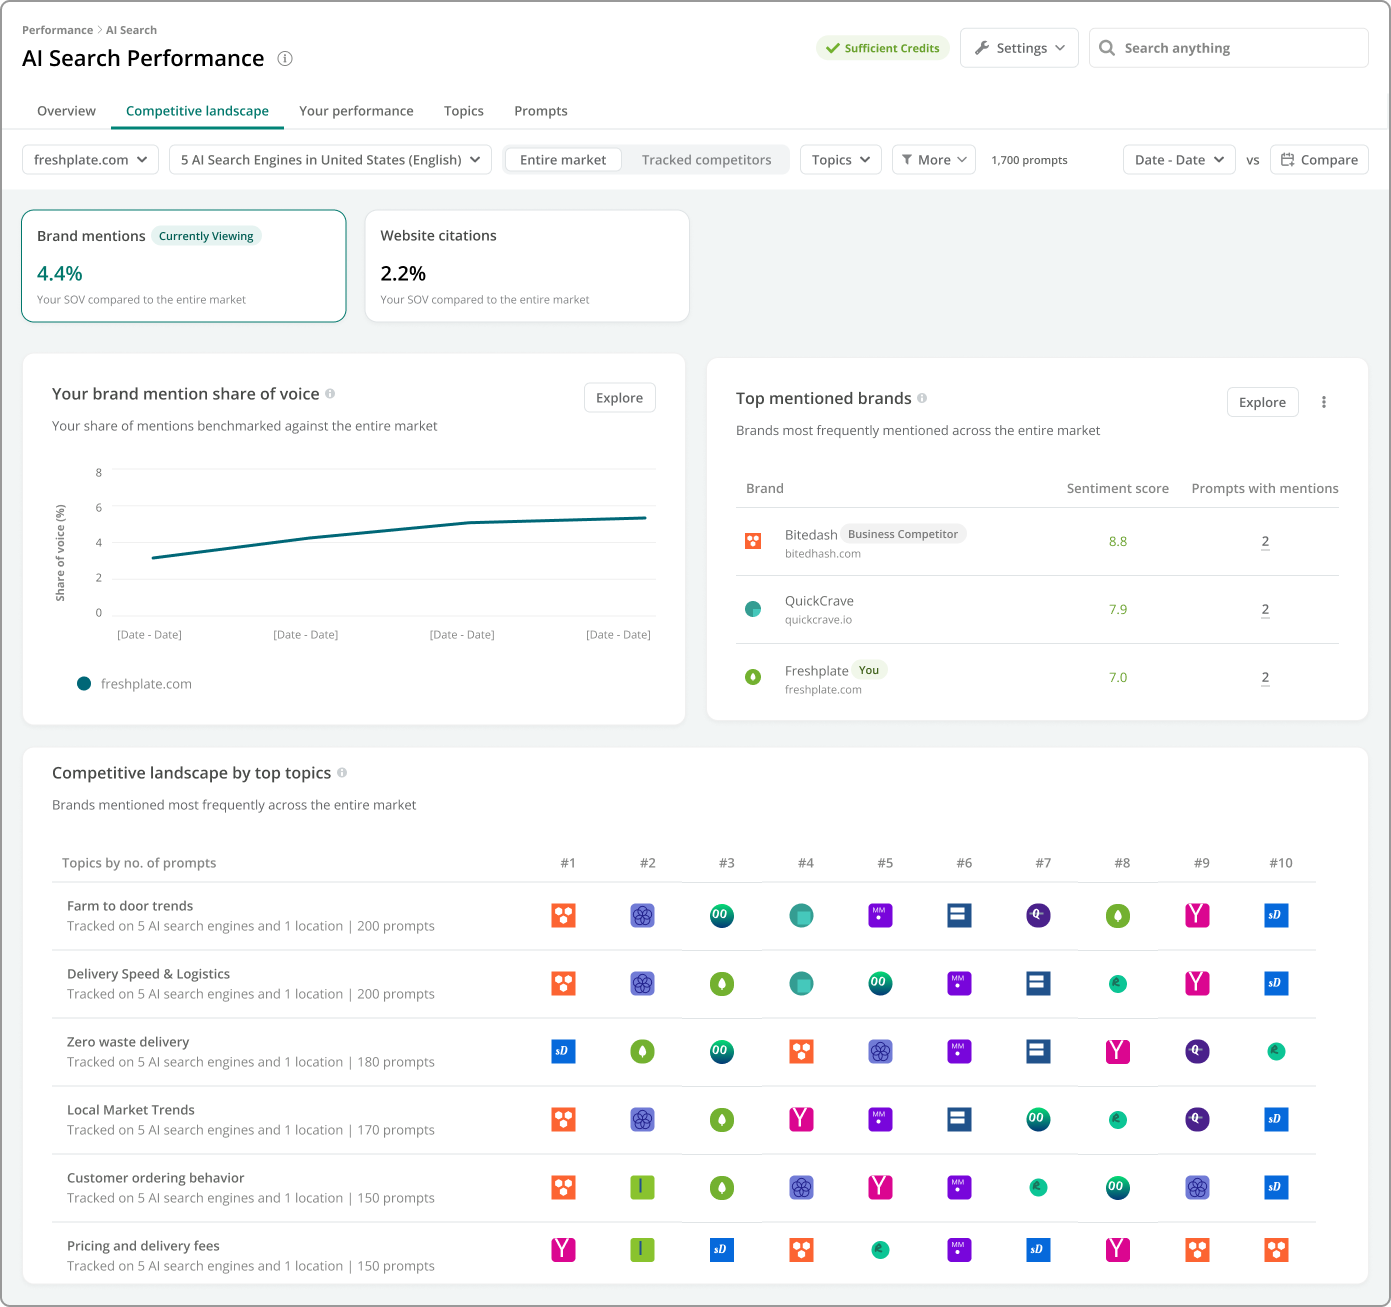Image resolution: width=1391 pixels, height=1307 pixels.
Task: Click info icon next to Top mentioned brands
Action: coord(922,398)
